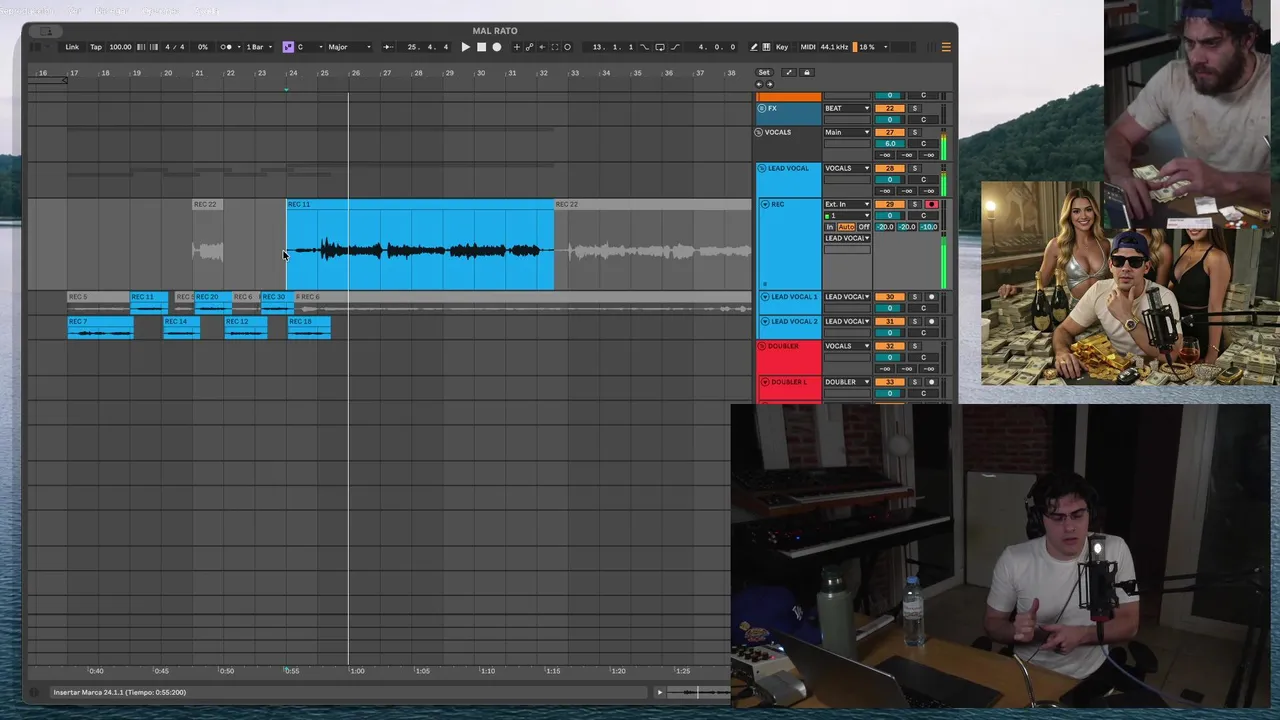The image size is (1280, 720).
Task: Enable Draw Mode pencil icon
Action: point(754,47)
